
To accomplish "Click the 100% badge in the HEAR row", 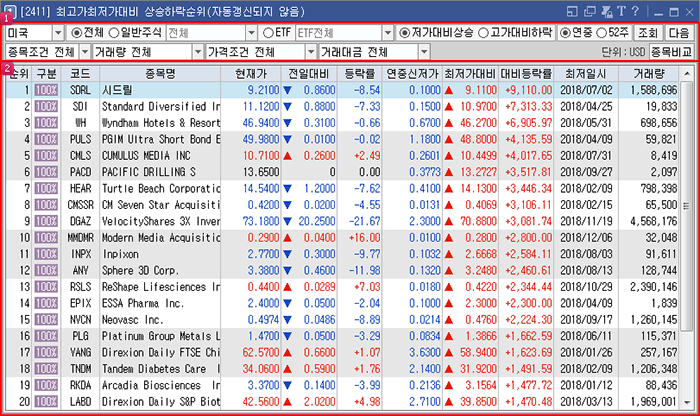I will click(x=46, y=189).
